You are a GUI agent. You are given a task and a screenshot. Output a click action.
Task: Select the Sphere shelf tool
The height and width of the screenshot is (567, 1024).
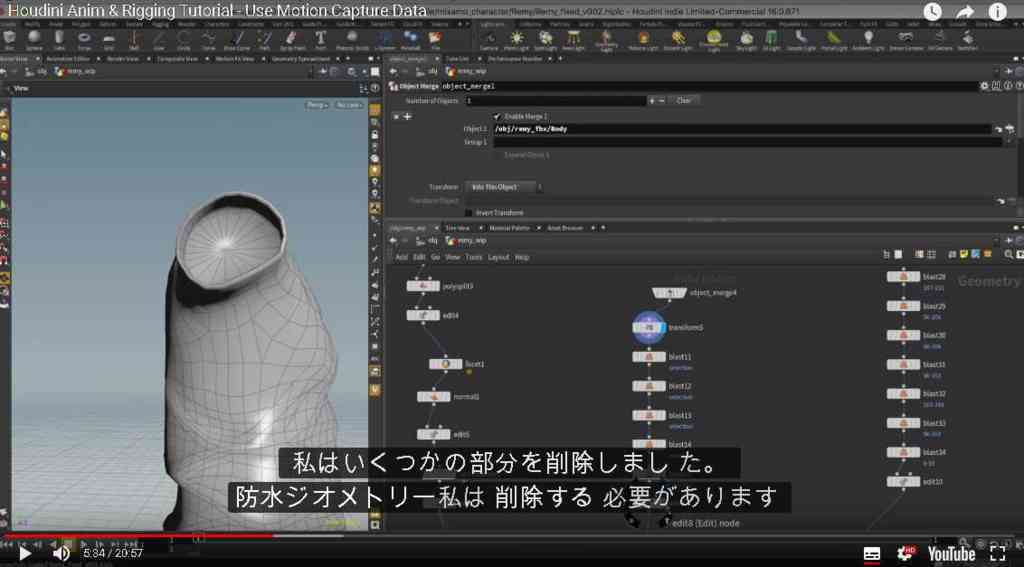(34, 40)
